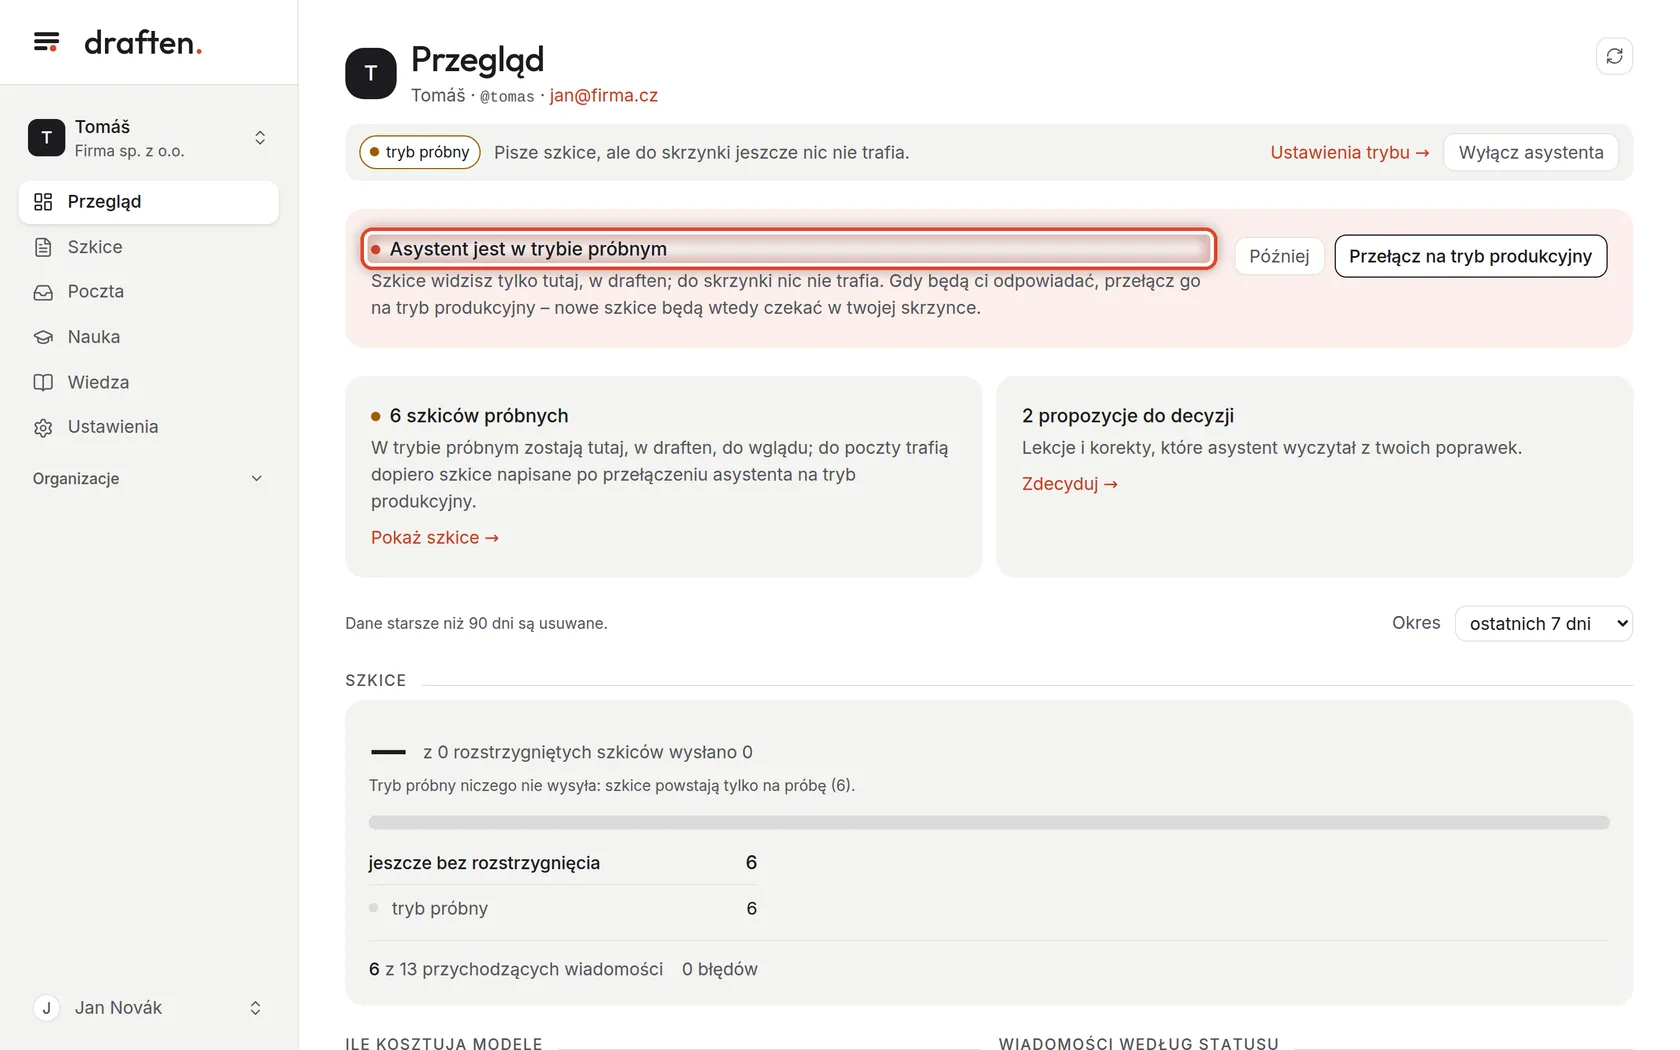Click the refresh icon at top right
The height and width of the screenshot is (1050, 1680).
(x=1614, y=56)
